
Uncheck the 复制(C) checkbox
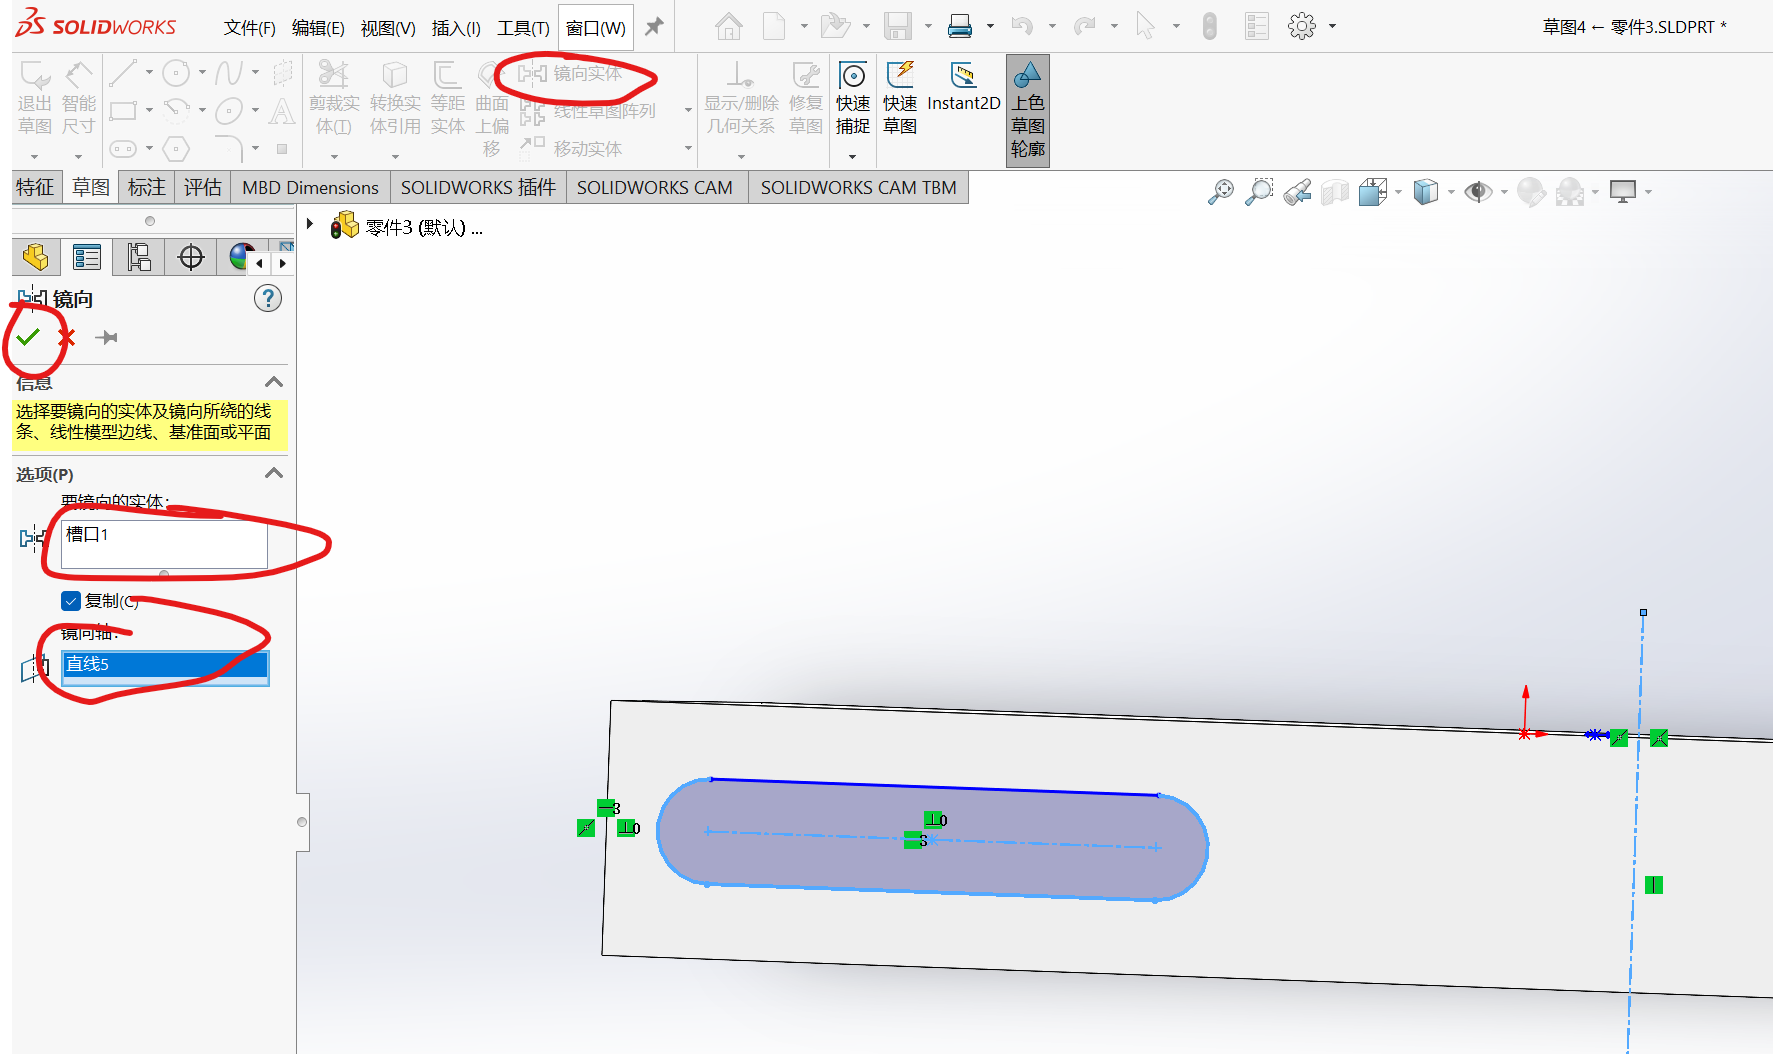coord(71,601)
